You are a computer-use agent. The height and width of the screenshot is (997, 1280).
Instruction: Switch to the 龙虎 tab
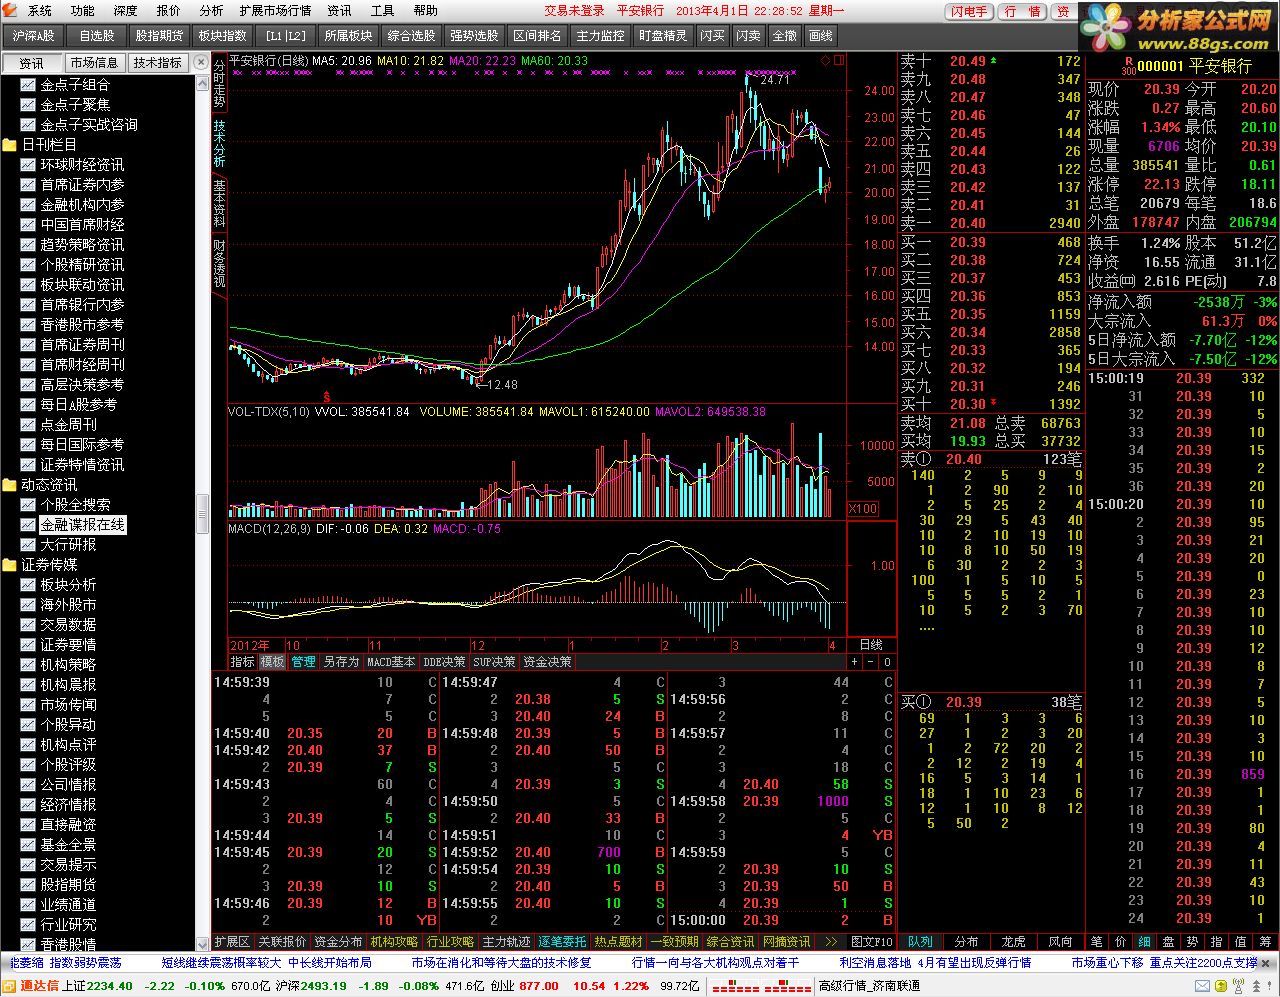[x=1013, y=942]
